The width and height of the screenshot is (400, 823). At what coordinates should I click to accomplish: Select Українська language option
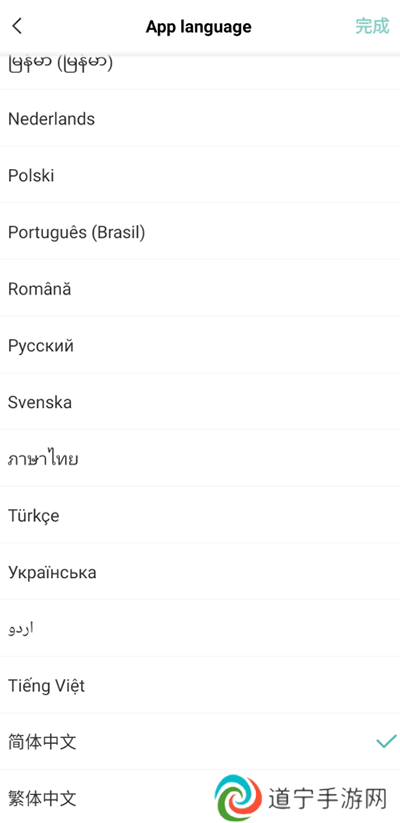[x=200, y=572]
